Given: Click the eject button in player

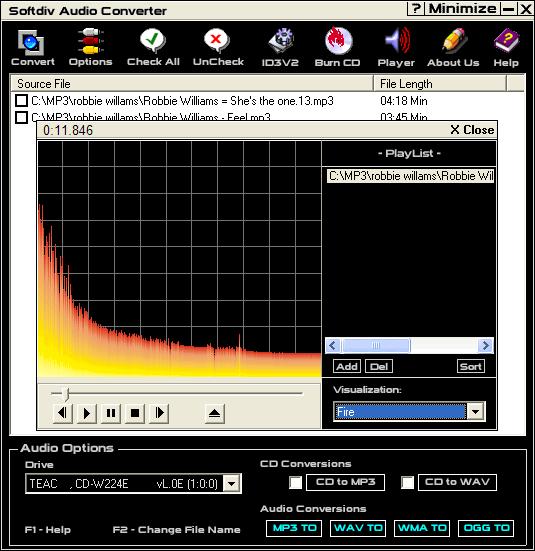Looking at the screenshot, I should coord(214,413).
